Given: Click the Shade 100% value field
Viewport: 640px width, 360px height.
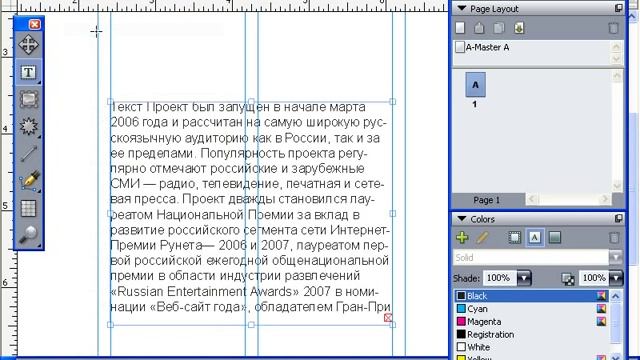Looking at the screenshot, I should [x=500, y=278].
